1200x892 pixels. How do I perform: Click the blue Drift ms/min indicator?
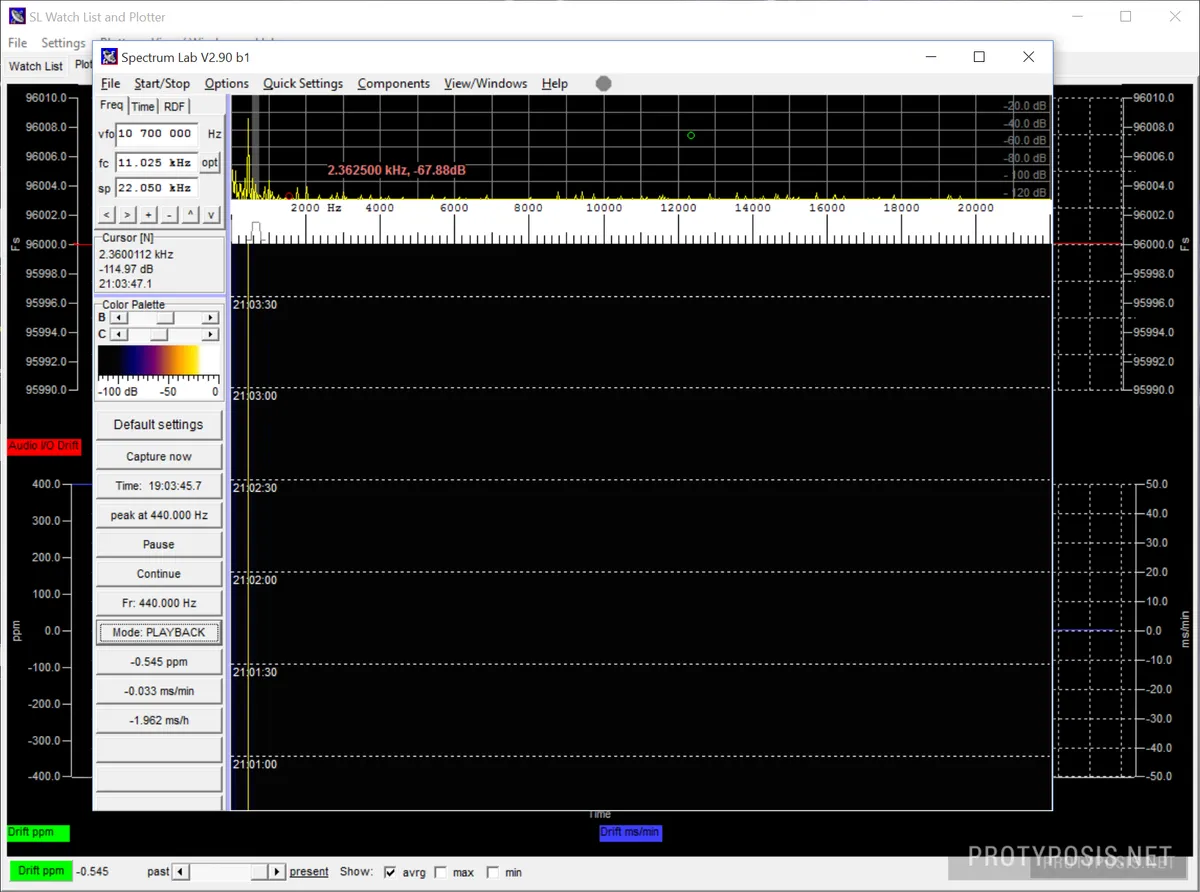coord(630,832)
